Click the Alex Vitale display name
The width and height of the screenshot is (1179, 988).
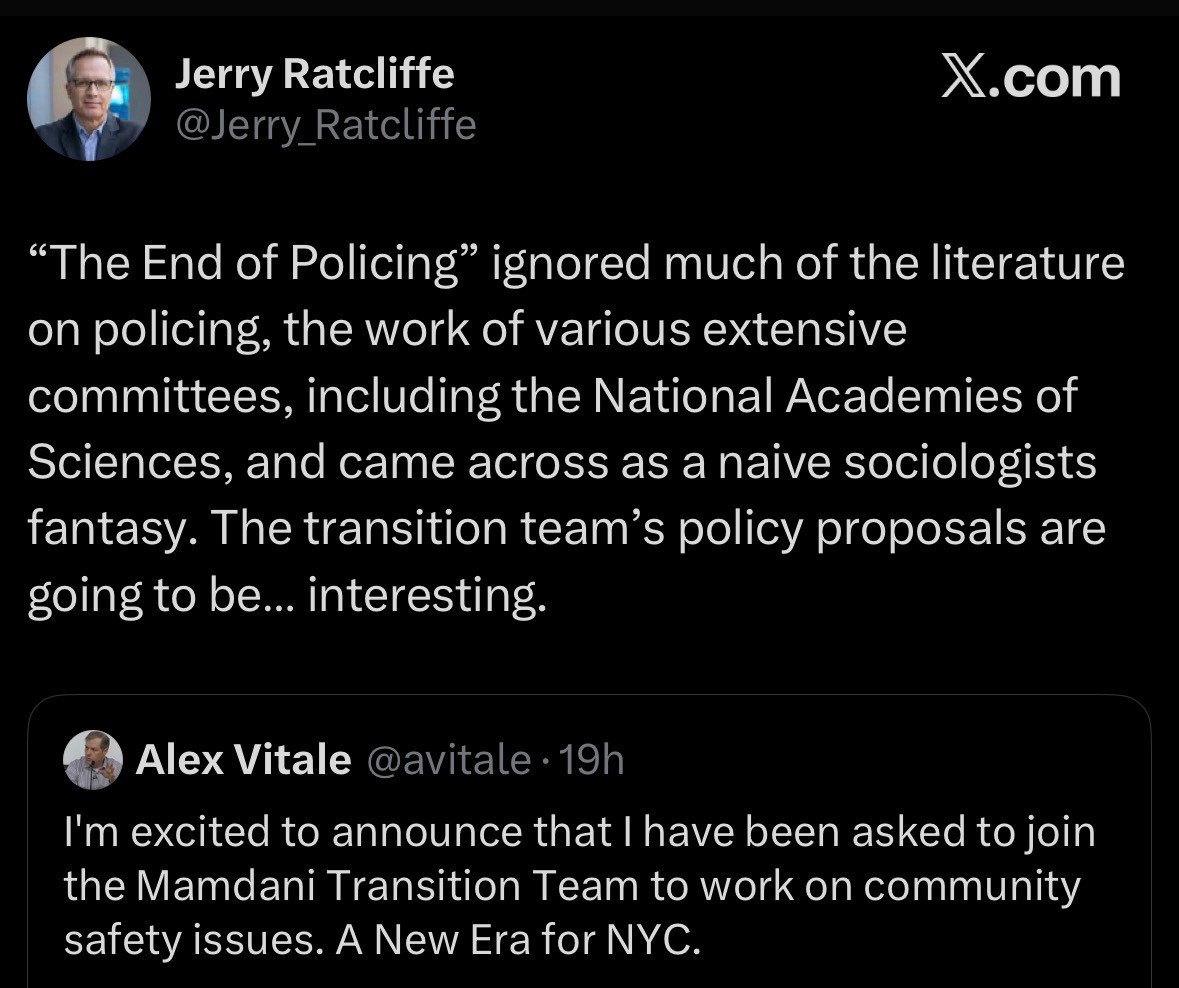tap(243, 761)
